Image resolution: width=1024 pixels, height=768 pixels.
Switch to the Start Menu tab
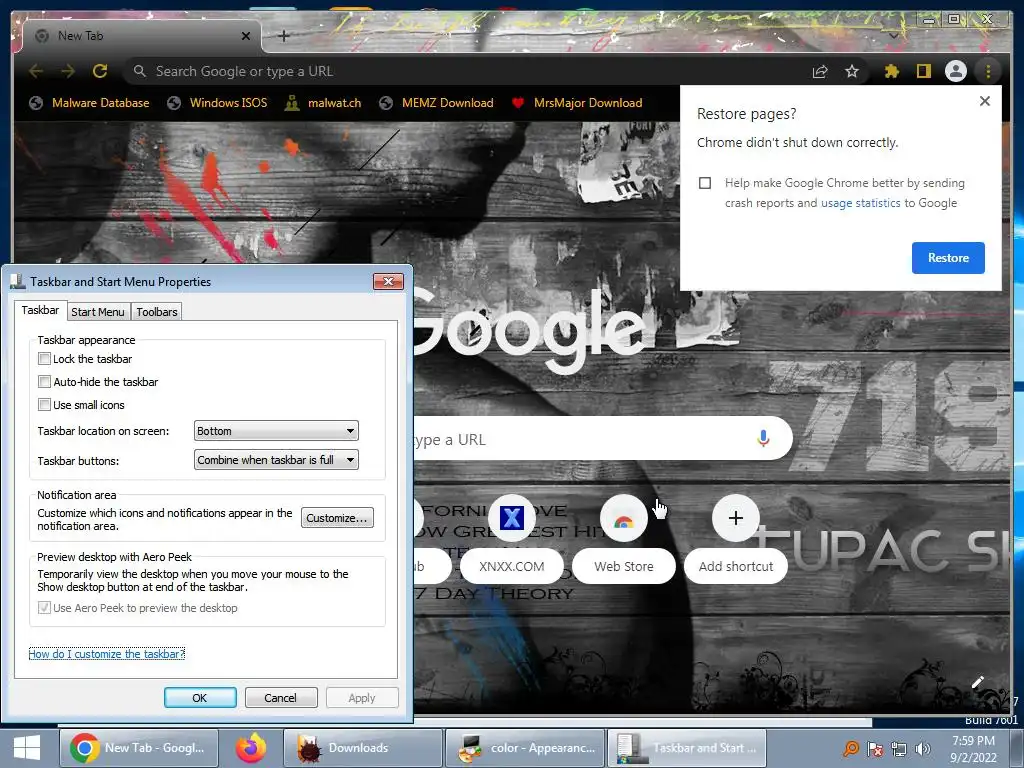(98, 312)
